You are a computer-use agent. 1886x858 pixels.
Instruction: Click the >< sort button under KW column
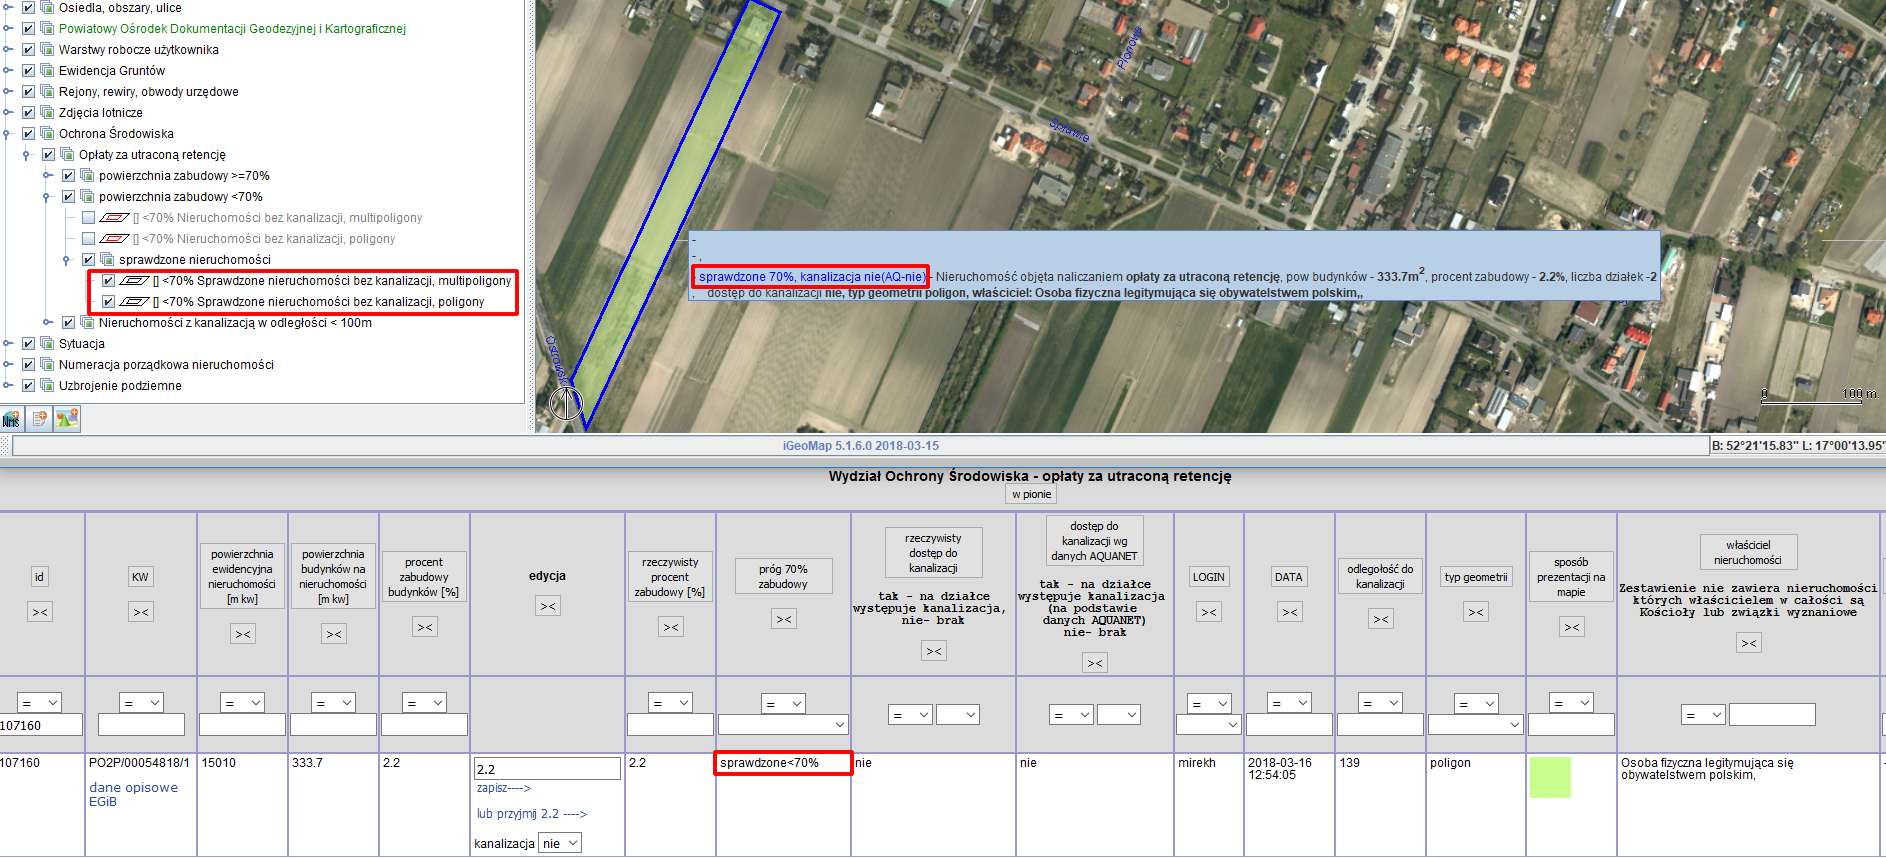pos(141,612)
